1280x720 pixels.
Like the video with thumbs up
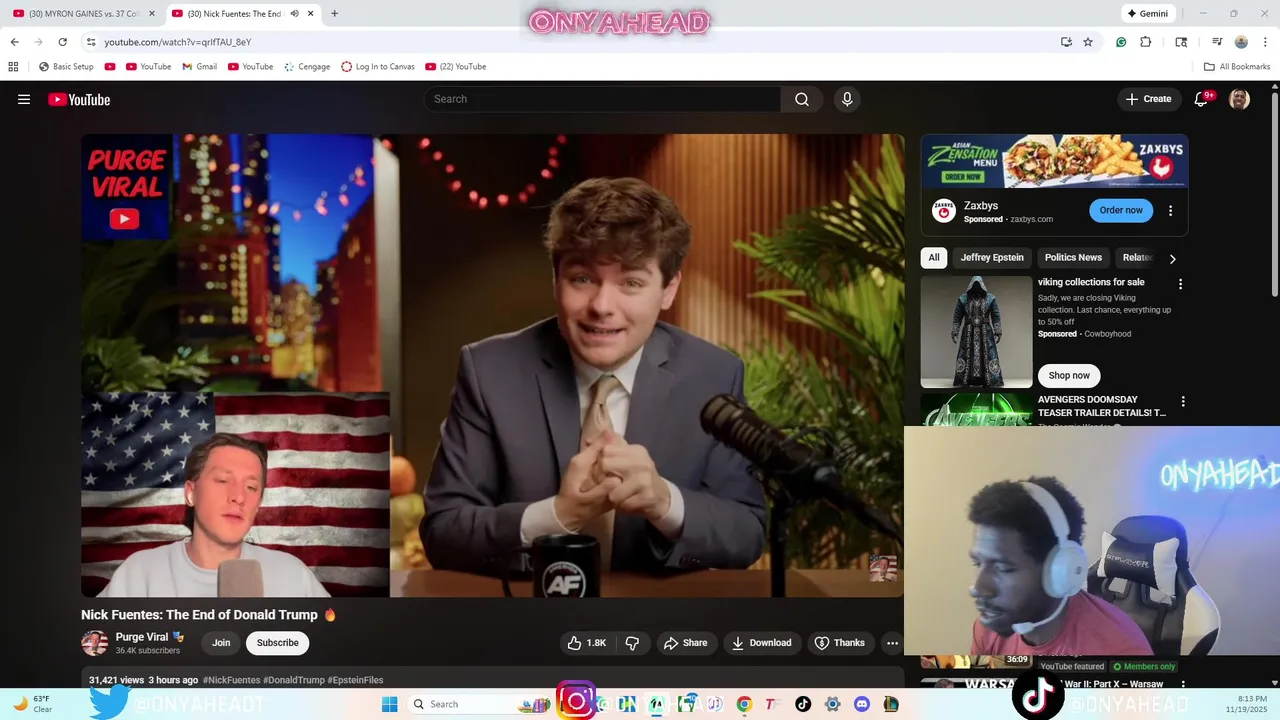point(587,643)
